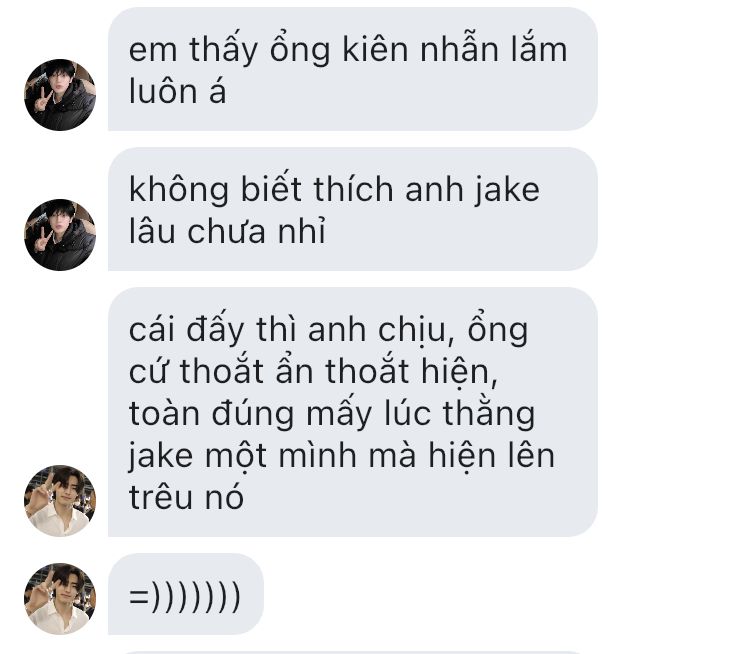Click the line "cứ thoắt ẩn thoắt hiện,"
Screen dimensions: 750x654
pyautogui.click(x=313, y=372)
